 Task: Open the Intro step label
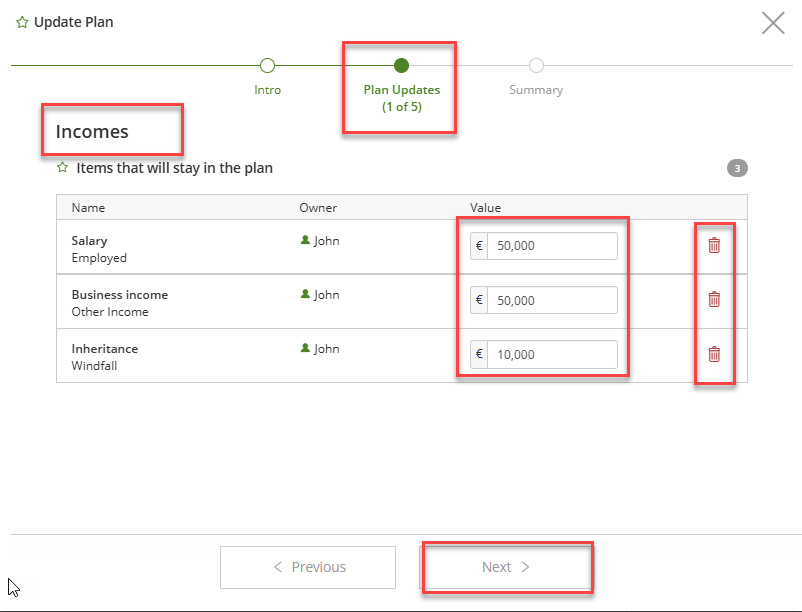pyautogui.click(x=268, y=90)
